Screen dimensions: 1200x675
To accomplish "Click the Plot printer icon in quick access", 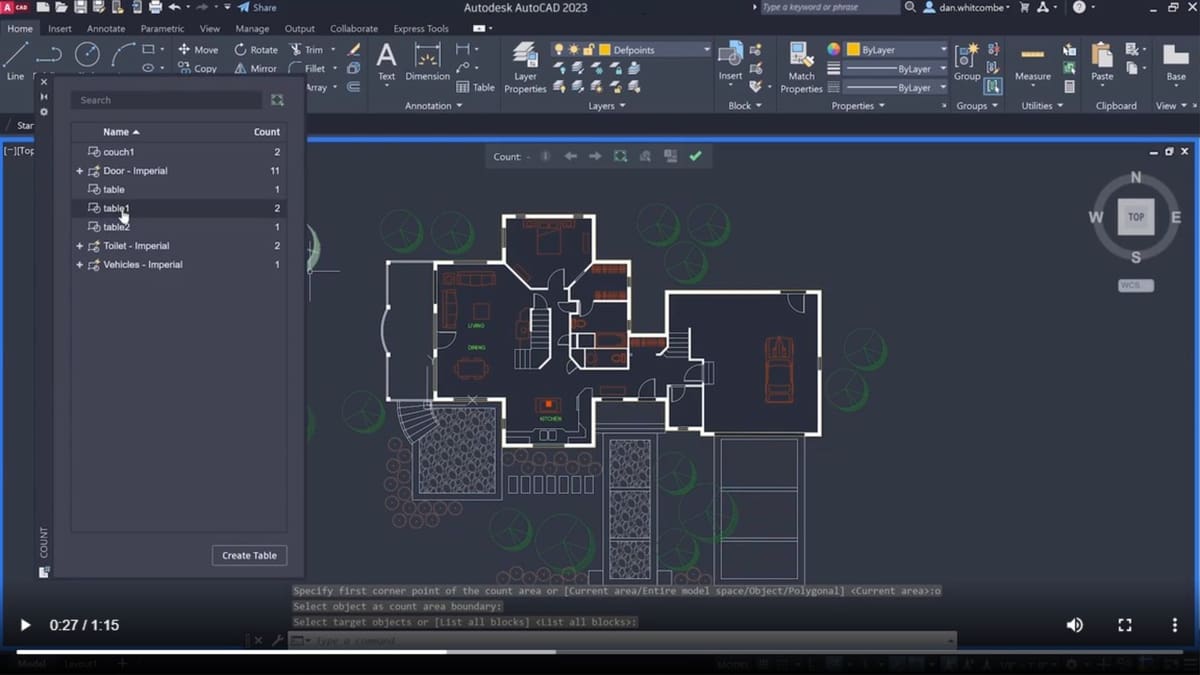I will 155,7.
